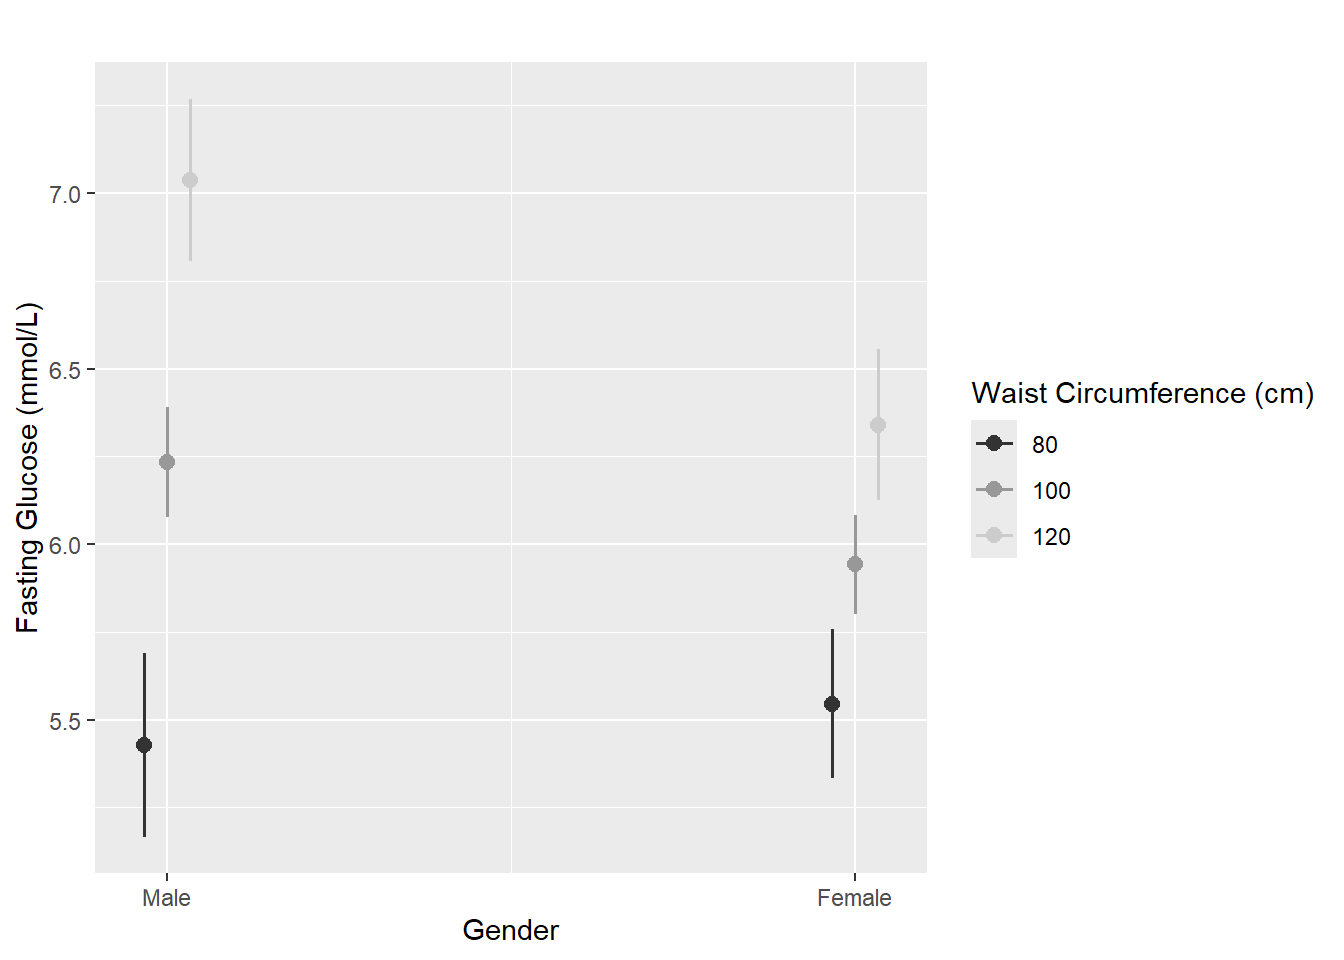Viewport: 1344px width, 960px height.
Task: Click the medium gray legend key for 100
Action: point(994,489)
